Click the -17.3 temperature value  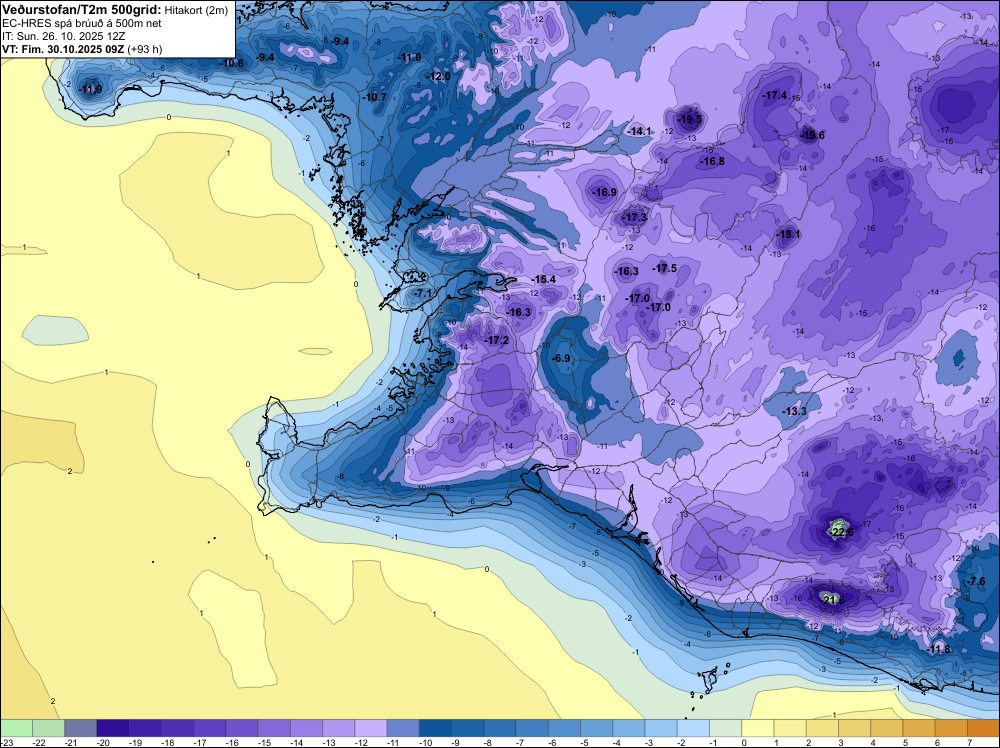(635, 217)
